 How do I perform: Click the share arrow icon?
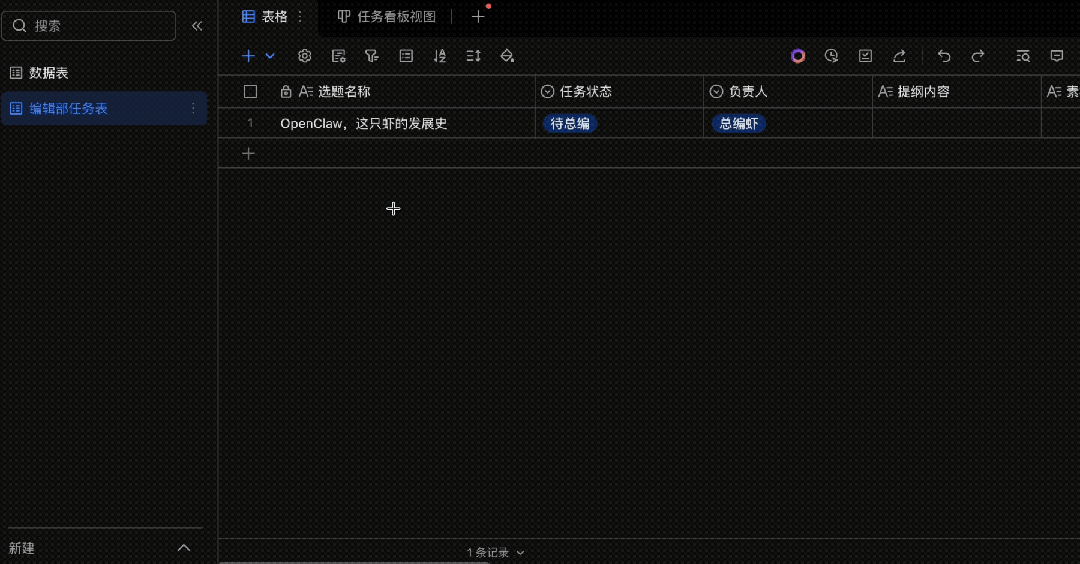tap(899, 56)
